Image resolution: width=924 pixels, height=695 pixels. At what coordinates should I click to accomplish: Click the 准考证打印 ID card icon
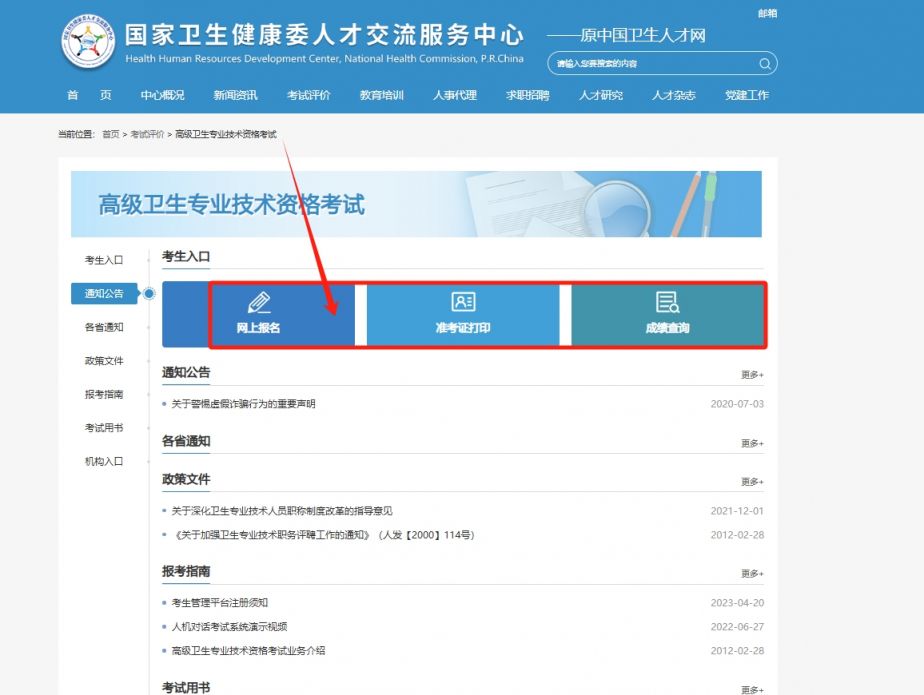463,302
